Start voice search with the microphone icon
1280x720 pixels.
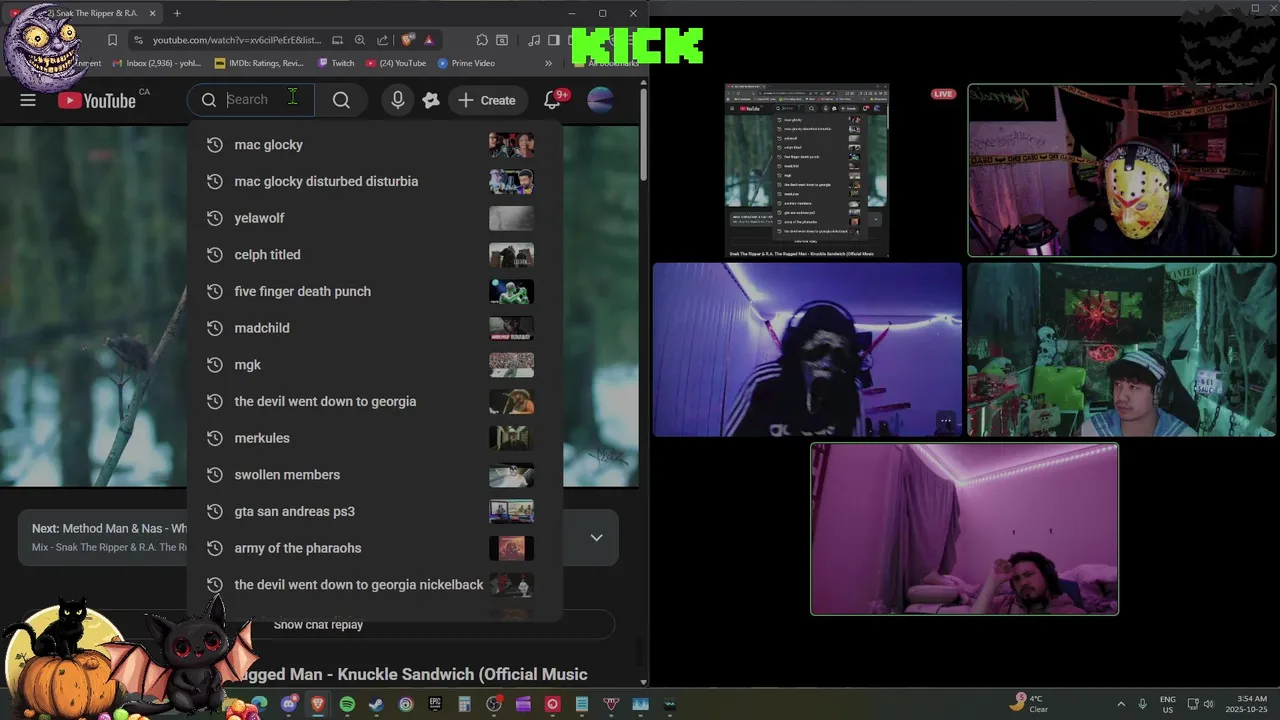398,100
